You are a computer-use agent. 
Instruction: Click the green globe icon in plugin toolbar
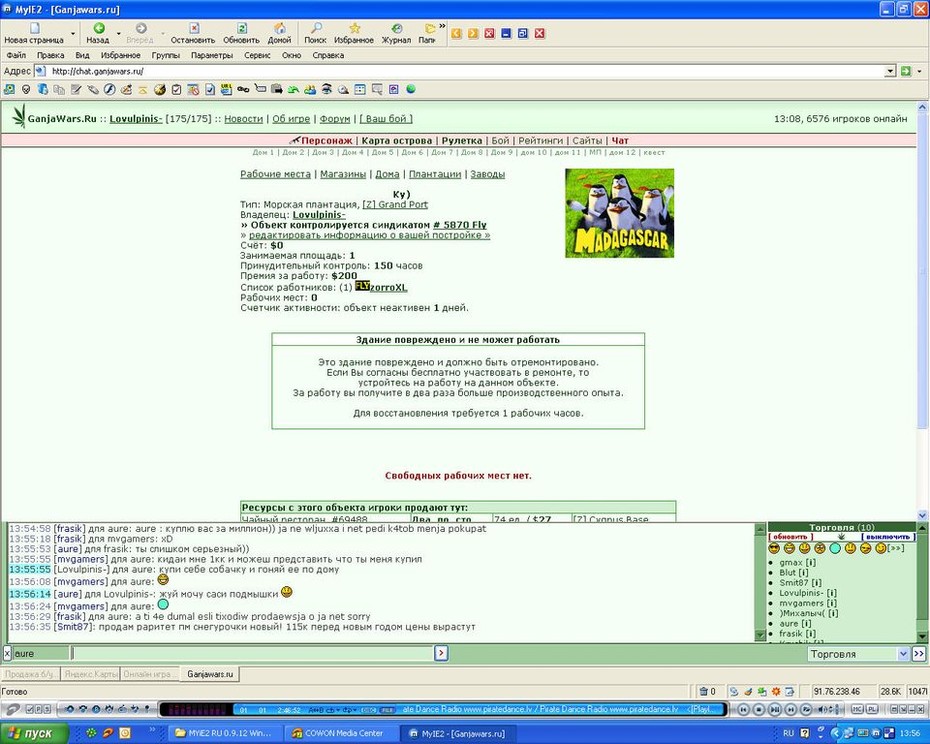410,90
